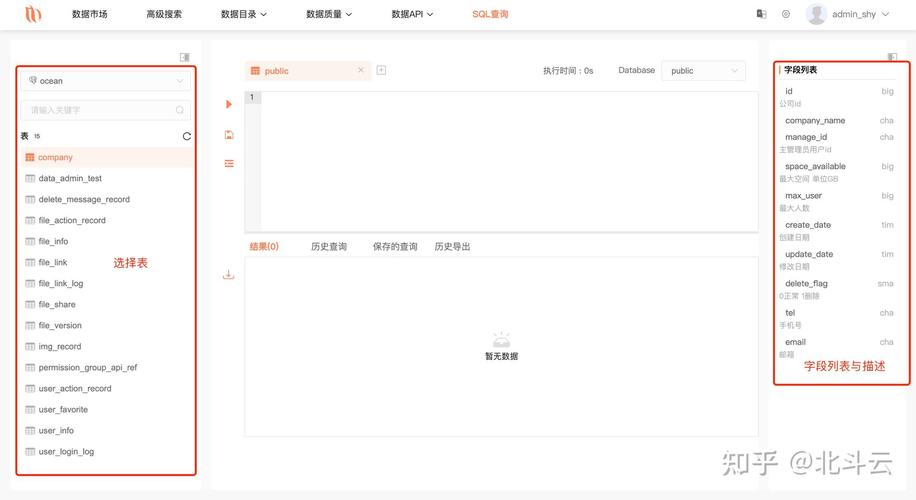Collapse the right field list panel icon
Image resolution: width=916 pixels, height=500 pixels.
tap(892, 57)
